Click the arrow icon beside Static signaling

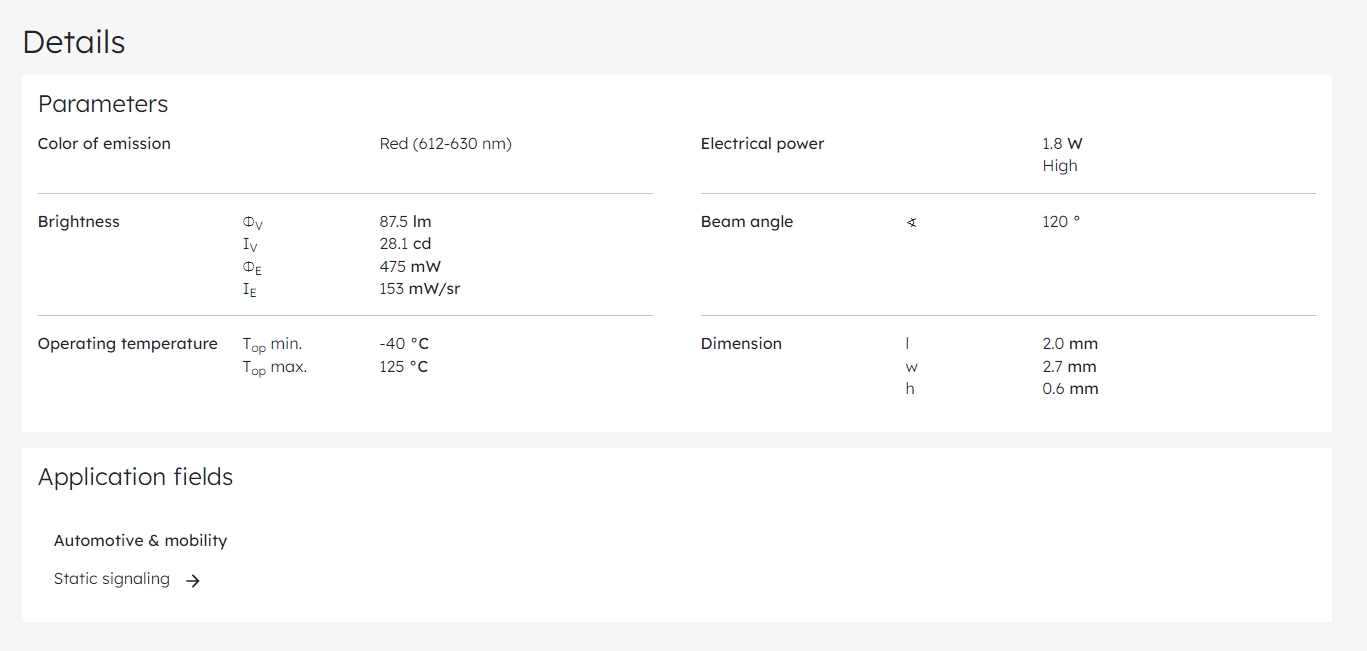pos(193,580)
